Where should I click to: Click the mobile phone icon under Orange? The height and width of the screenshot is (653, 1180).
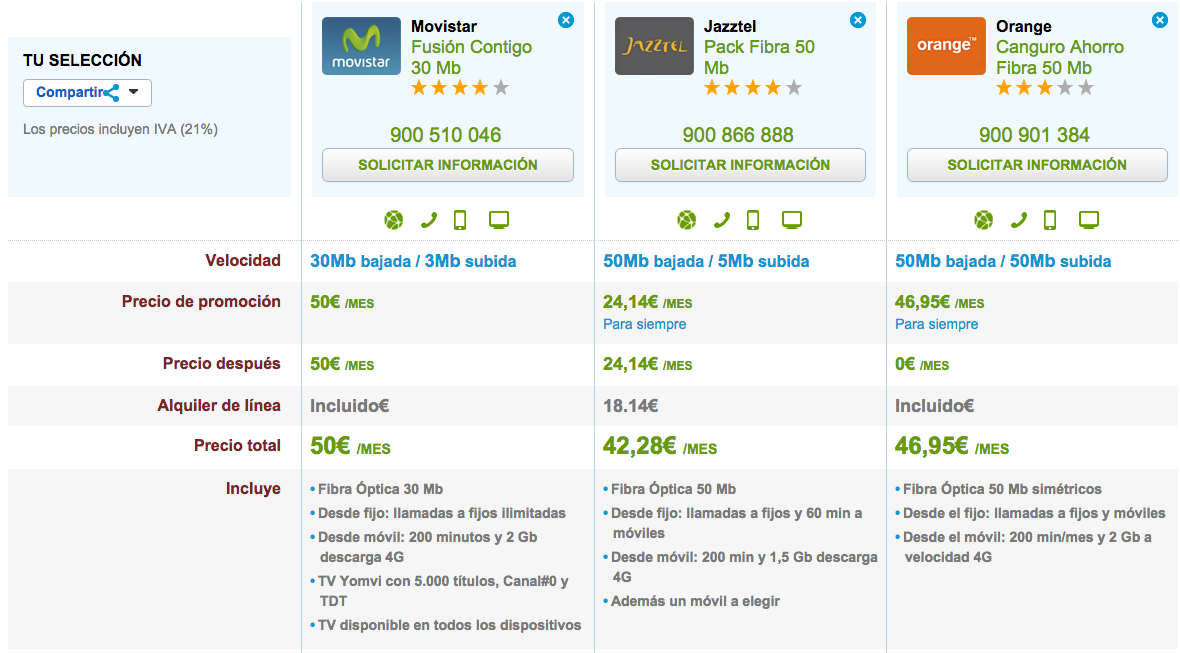(1050, 220)
